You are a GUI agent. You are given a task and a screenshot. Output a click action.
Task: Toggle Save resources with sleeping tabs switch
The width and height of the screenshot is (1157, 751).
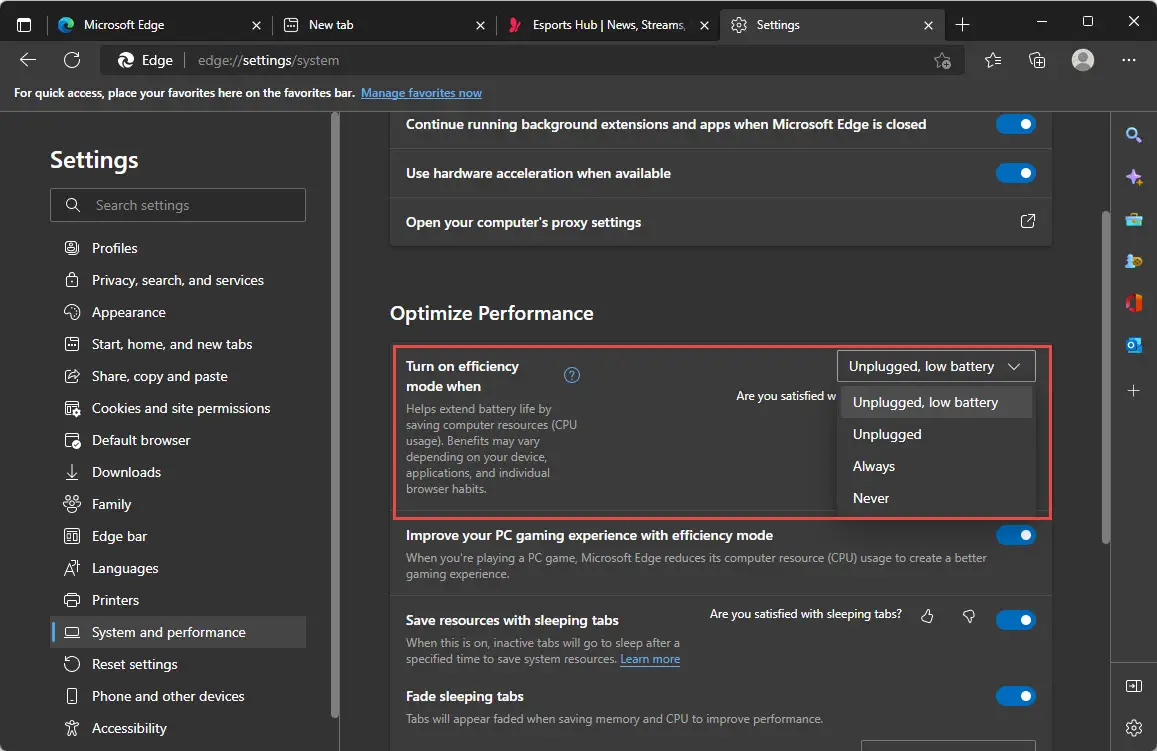[1015, 620]
